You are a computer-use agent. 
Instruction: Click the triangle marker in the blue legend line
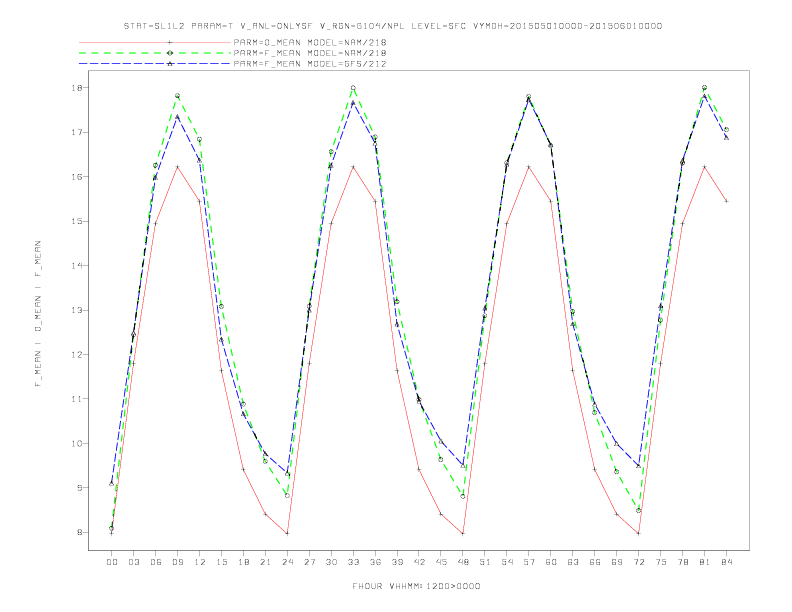click(170, 64)
